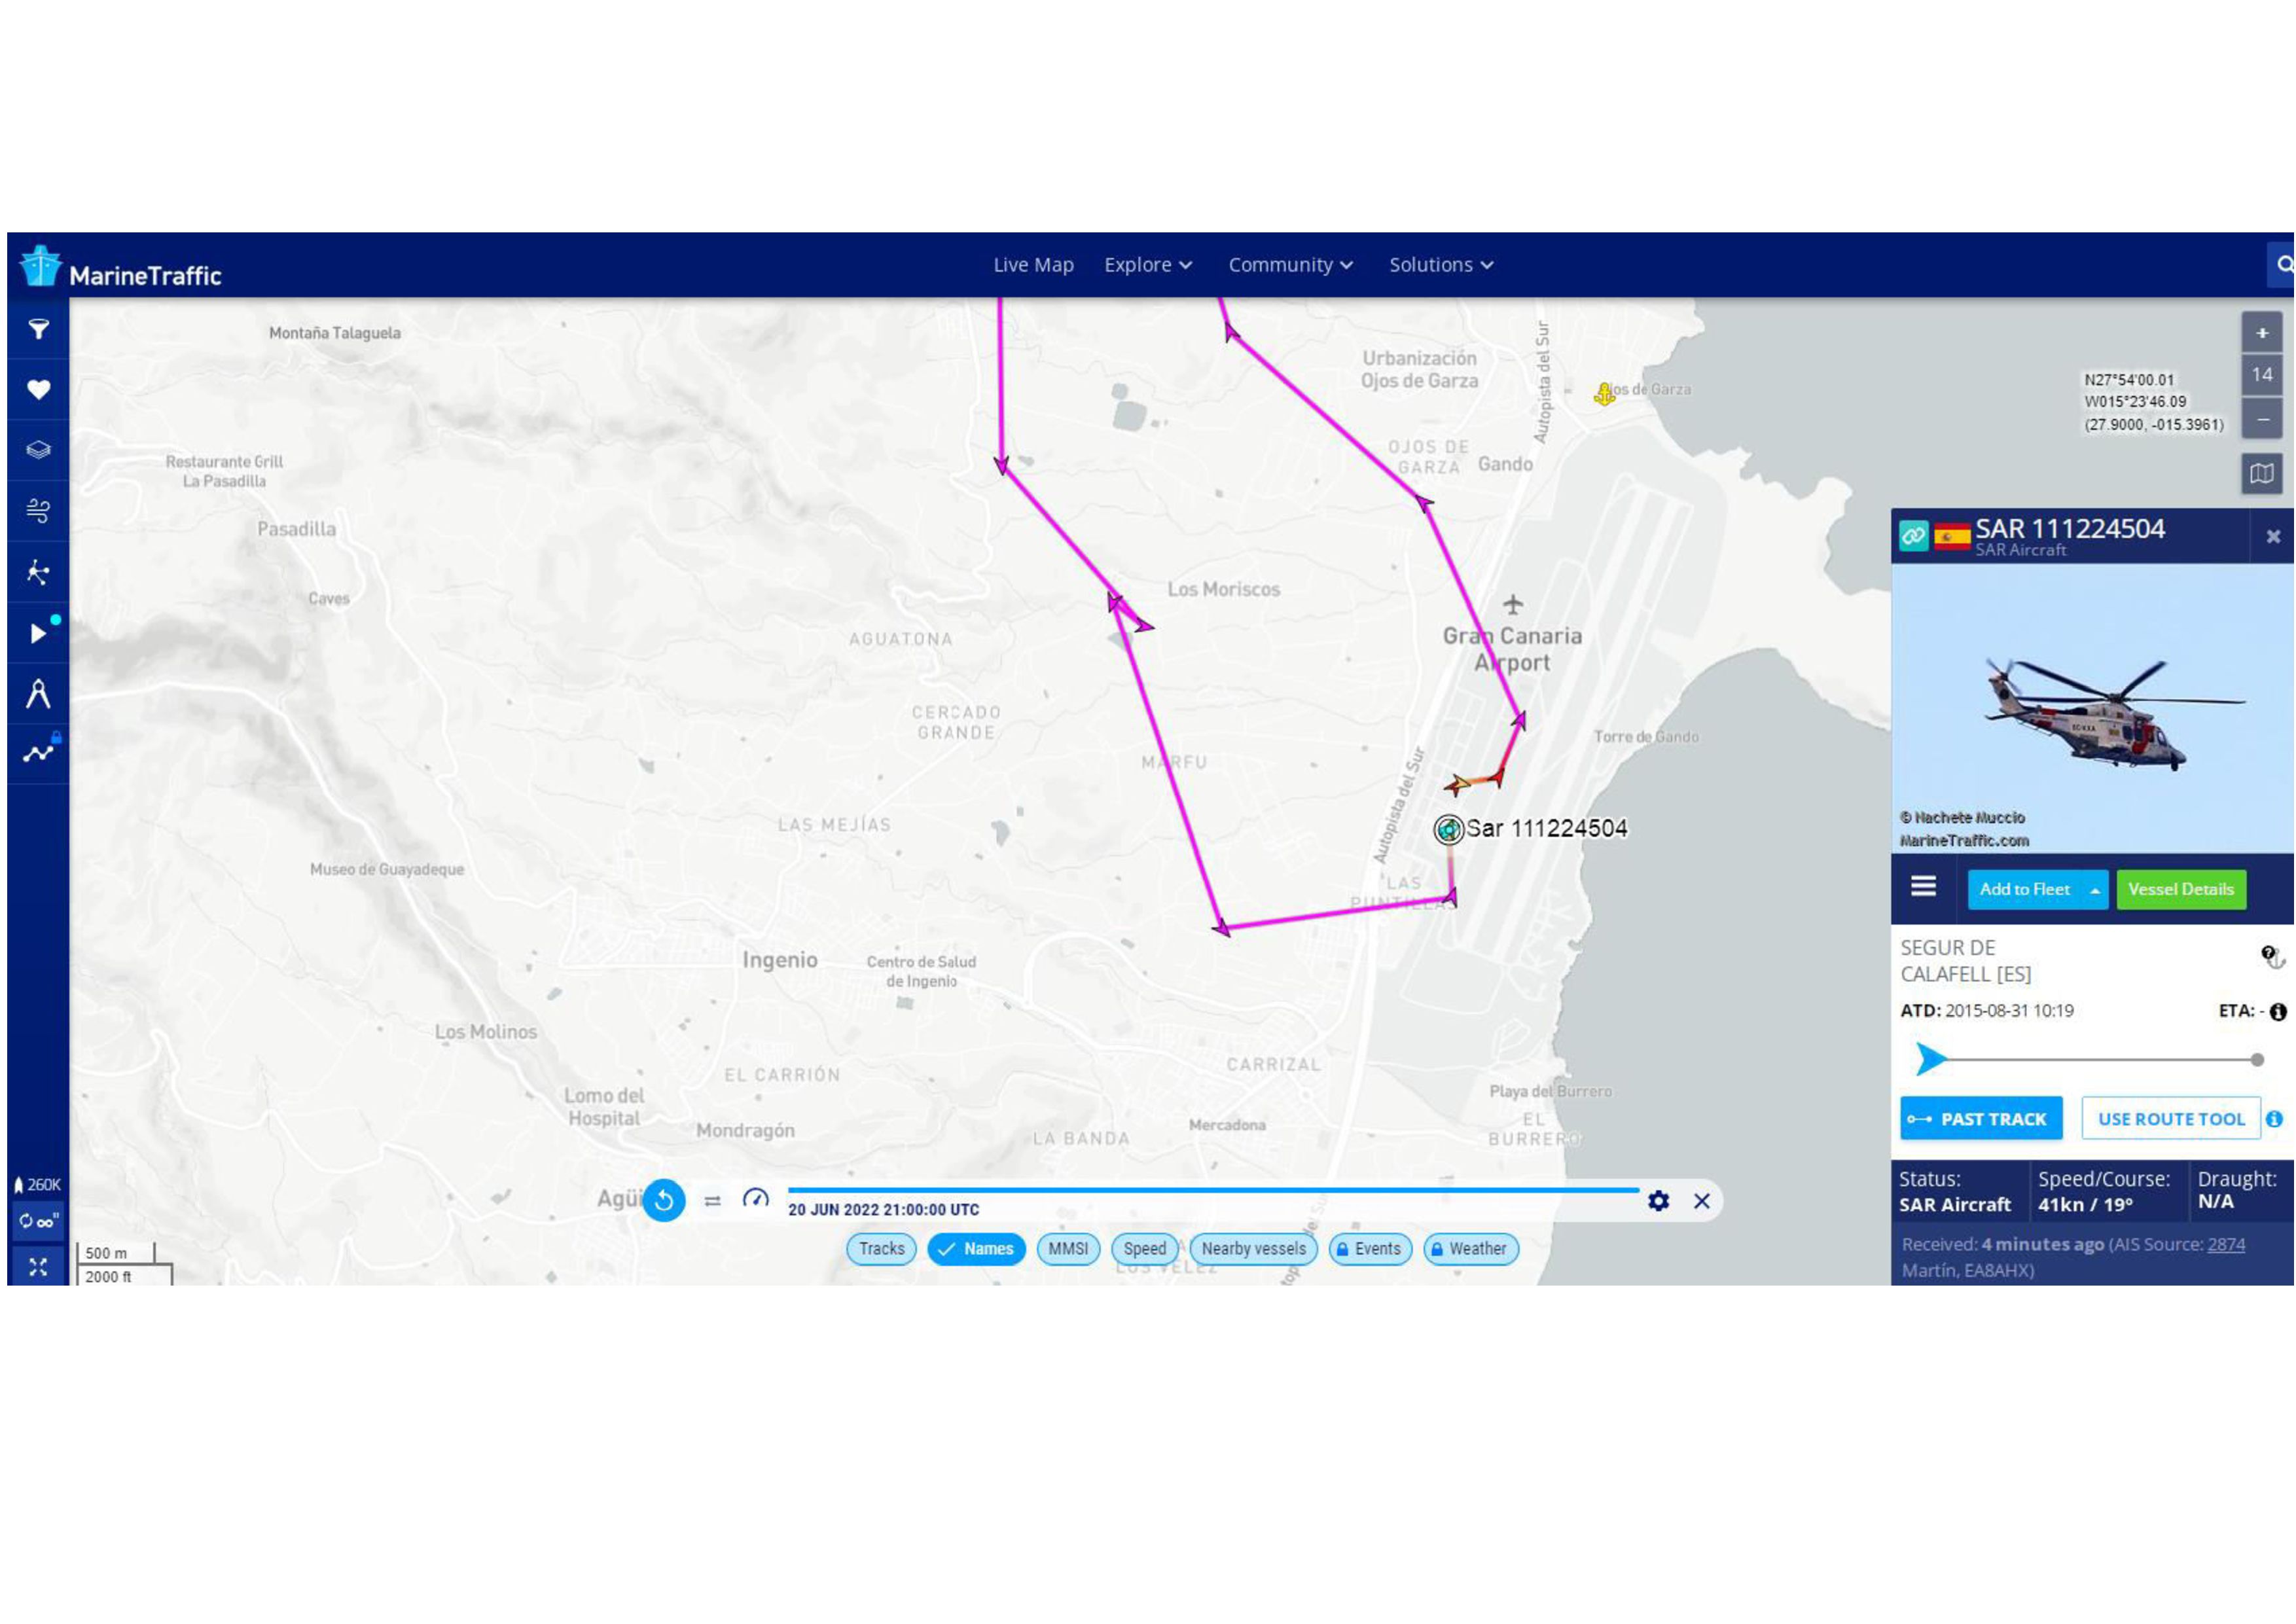The image size is (2296, 1624).
Task: Click the Vessel Details button
Action: tap(2180, 890)
